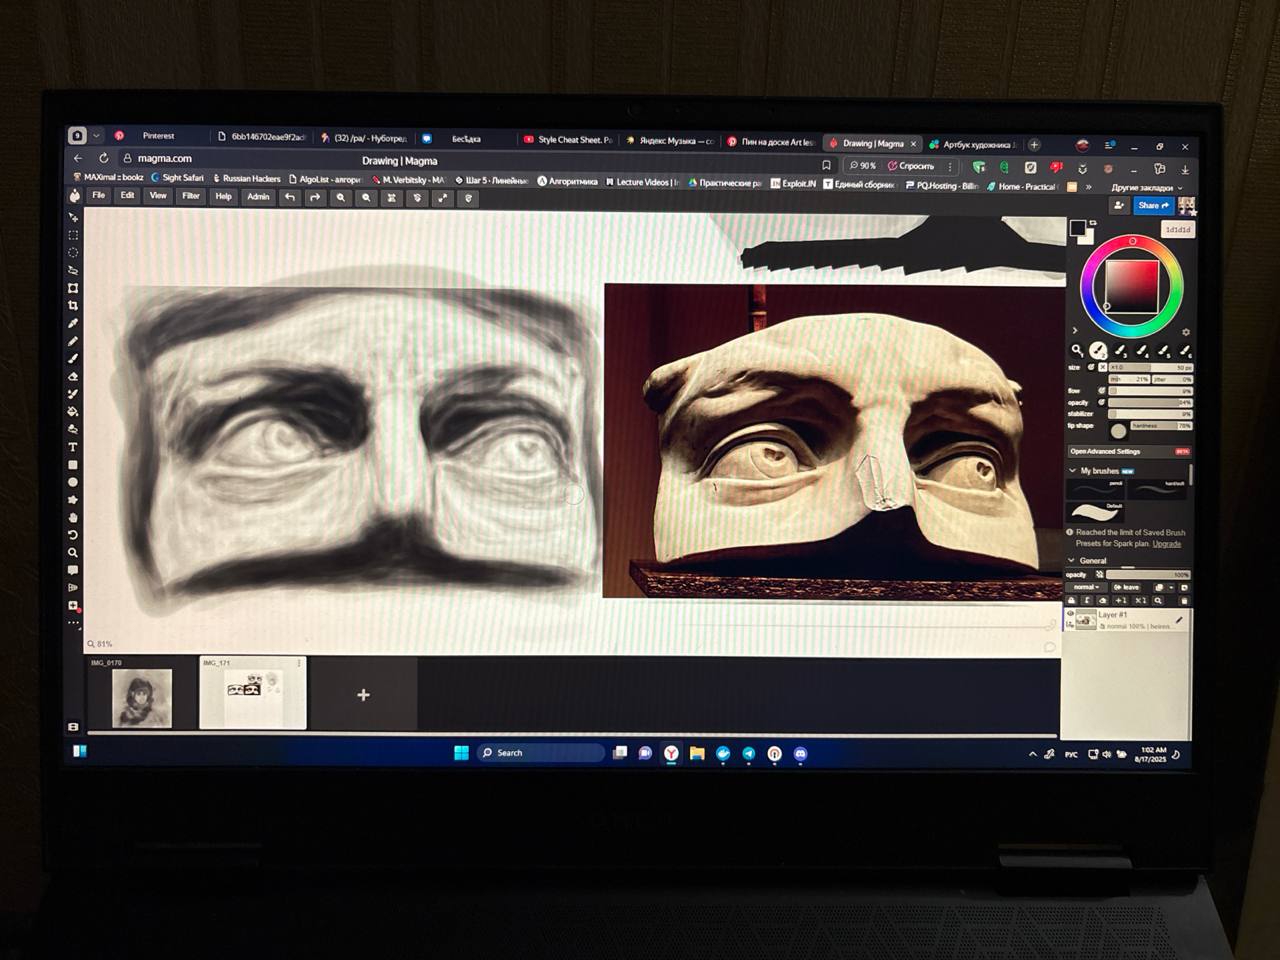Add a new artboard with plus button
Viewport: 1280px width, 960px height.
363,695
